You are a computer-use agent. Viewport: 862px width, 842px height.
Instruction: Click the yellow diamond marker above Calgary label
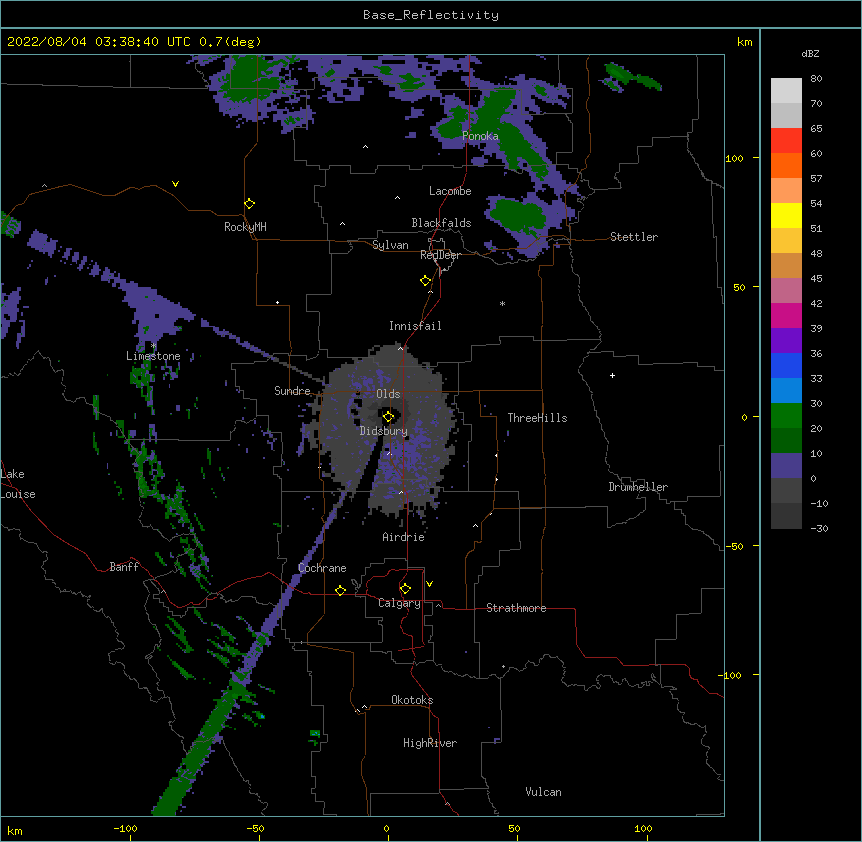pos(405,589)
